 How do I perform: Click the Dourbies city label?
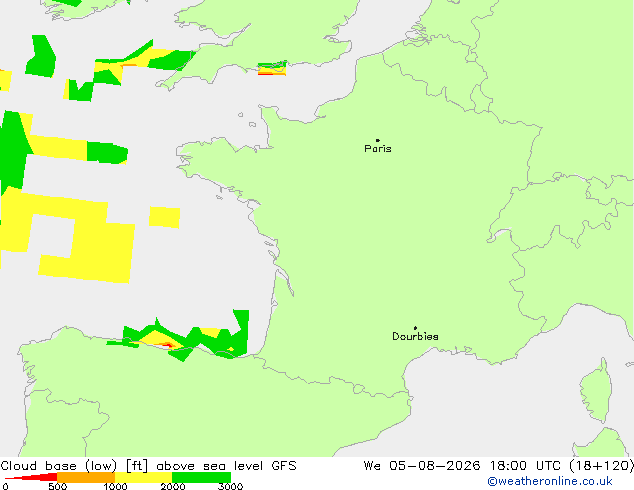coord(415,336)
